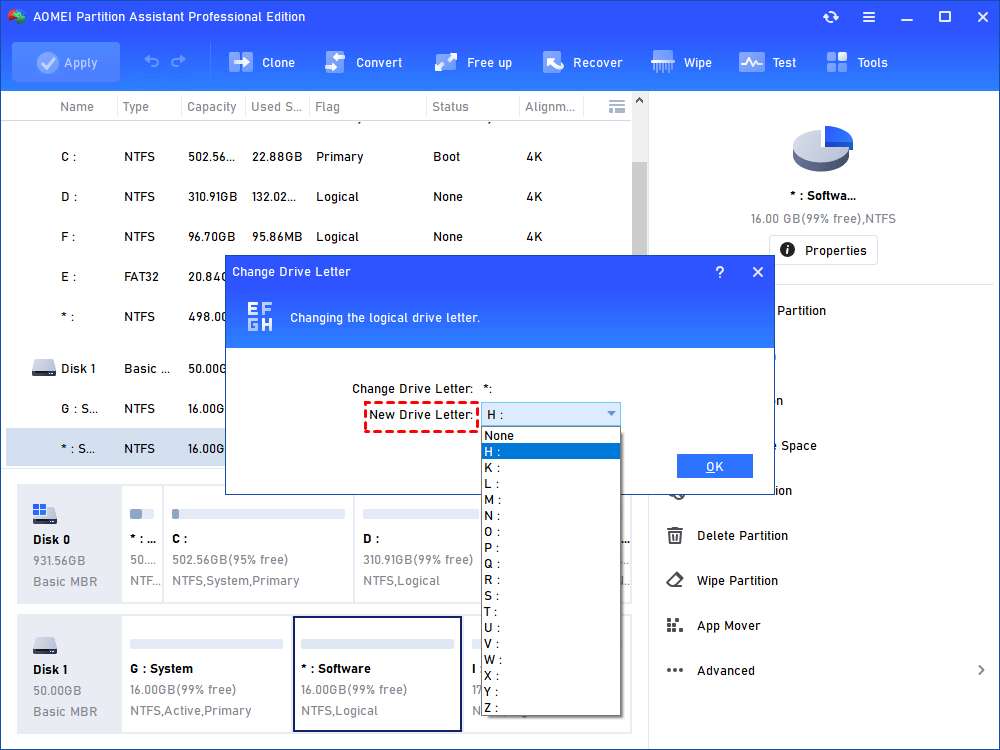1000x750 pixels.
Task: Select G : System block in Disk 1 map
Action: point(206,673)
